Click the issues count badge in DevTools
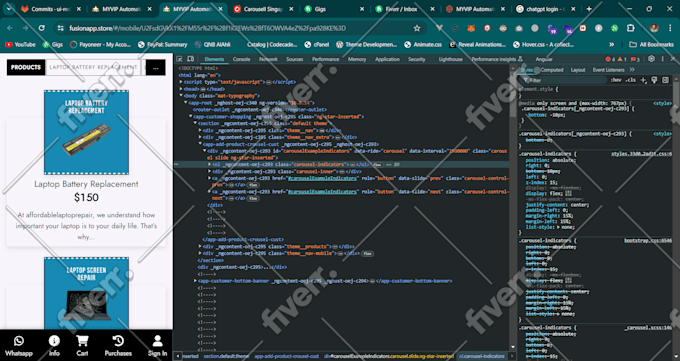This screenshot has width=680, height=361. [x=635, y=59]
